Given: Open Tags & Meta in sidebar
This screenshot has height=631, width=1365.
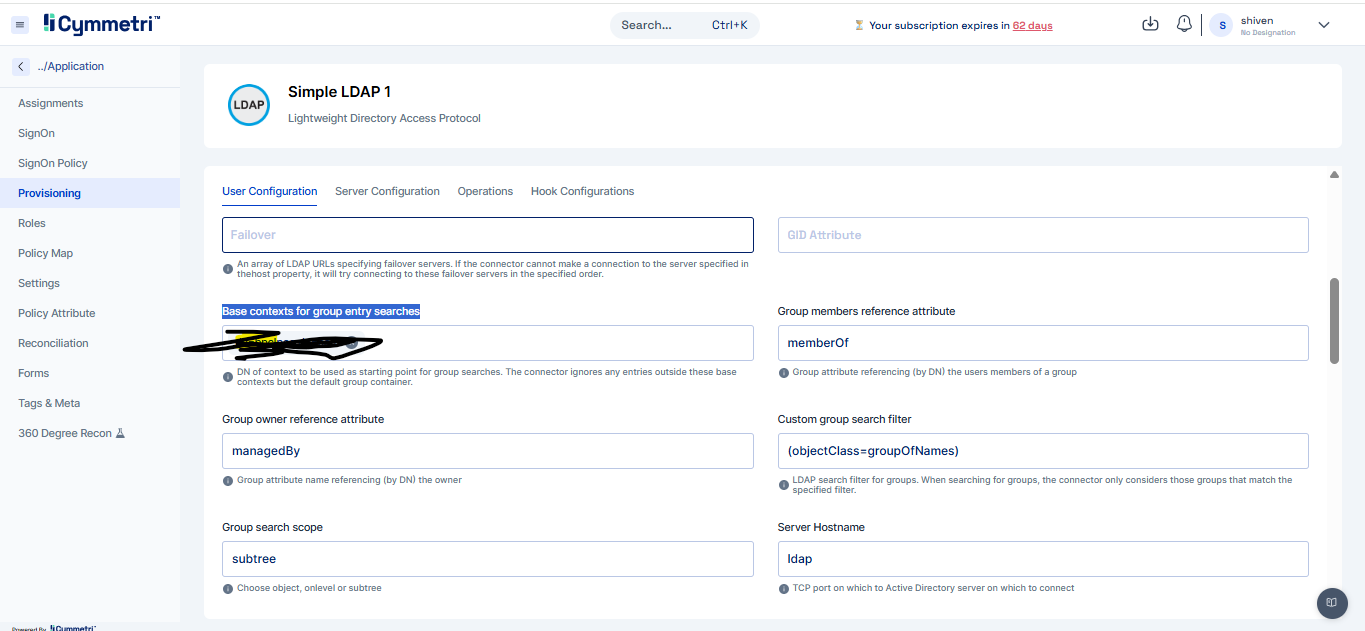Looking at the screenshot, I should click(90, 403).
